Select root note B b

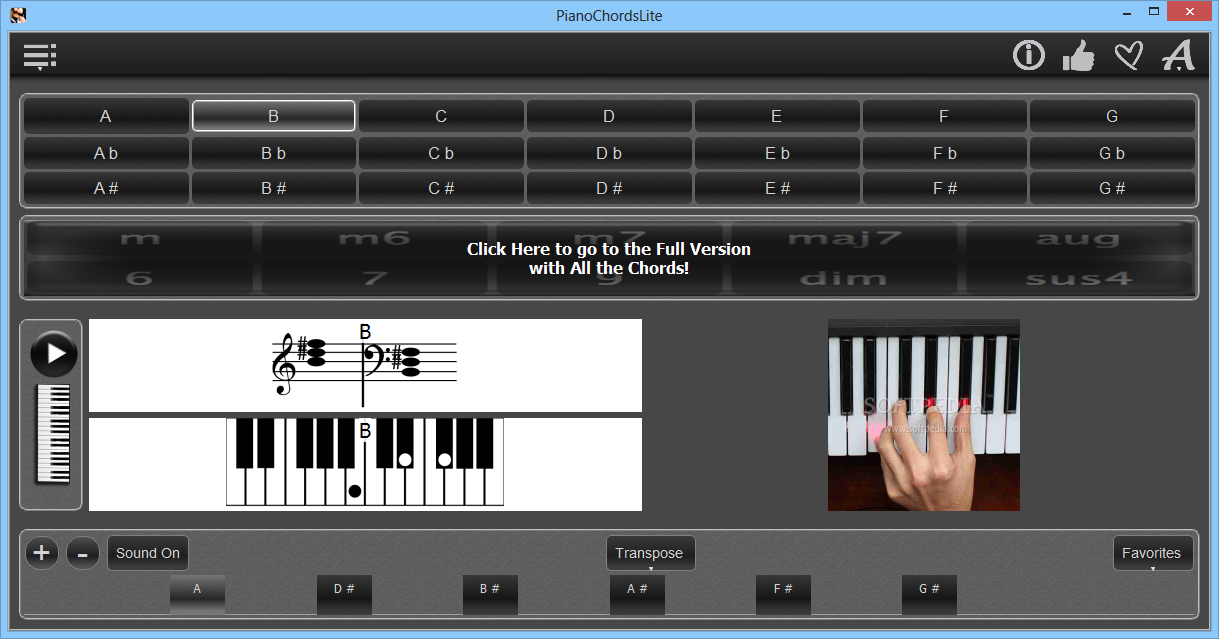(273, 153)
